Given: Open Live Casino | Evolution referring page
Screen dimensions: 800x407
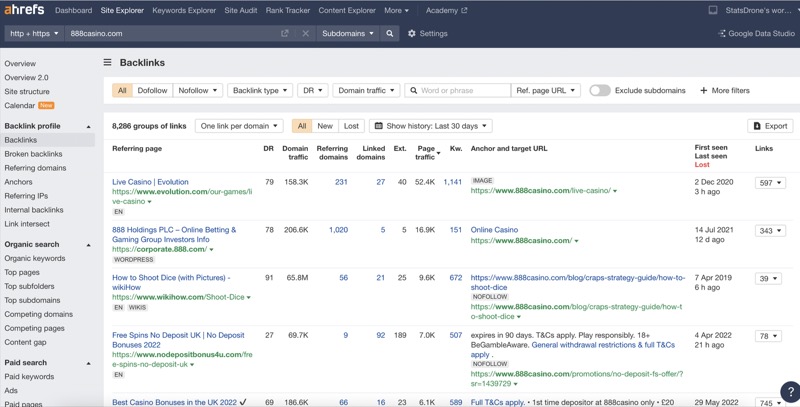Looking at the screenshot, I should 150,182.
